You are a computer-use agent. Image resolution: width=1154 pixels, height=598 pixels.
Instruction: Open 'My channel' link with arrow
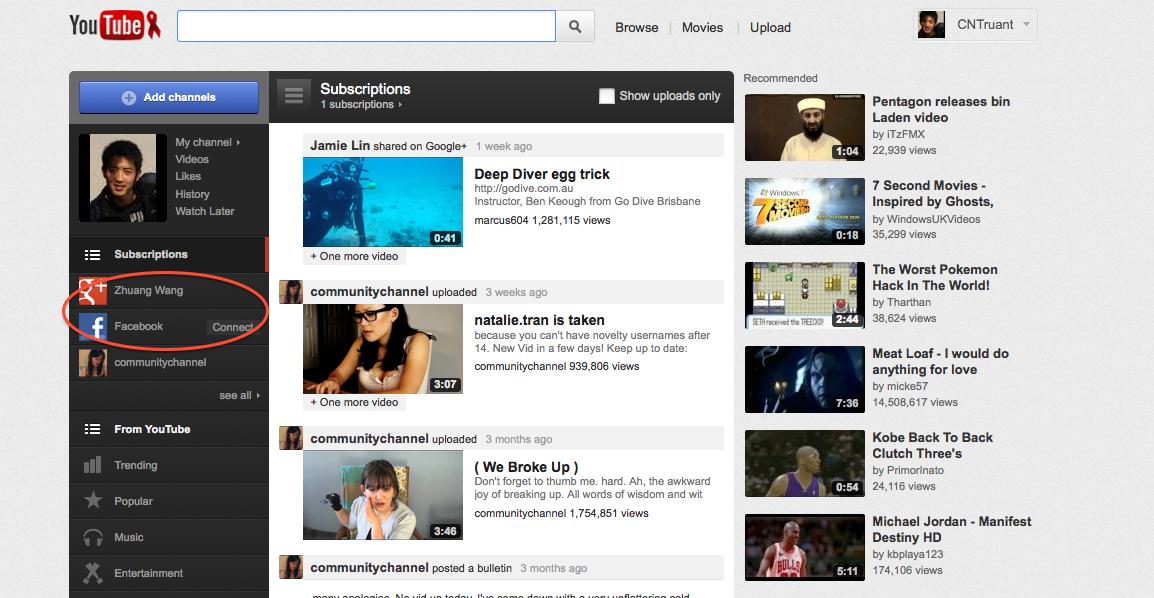tap(208, 142)
